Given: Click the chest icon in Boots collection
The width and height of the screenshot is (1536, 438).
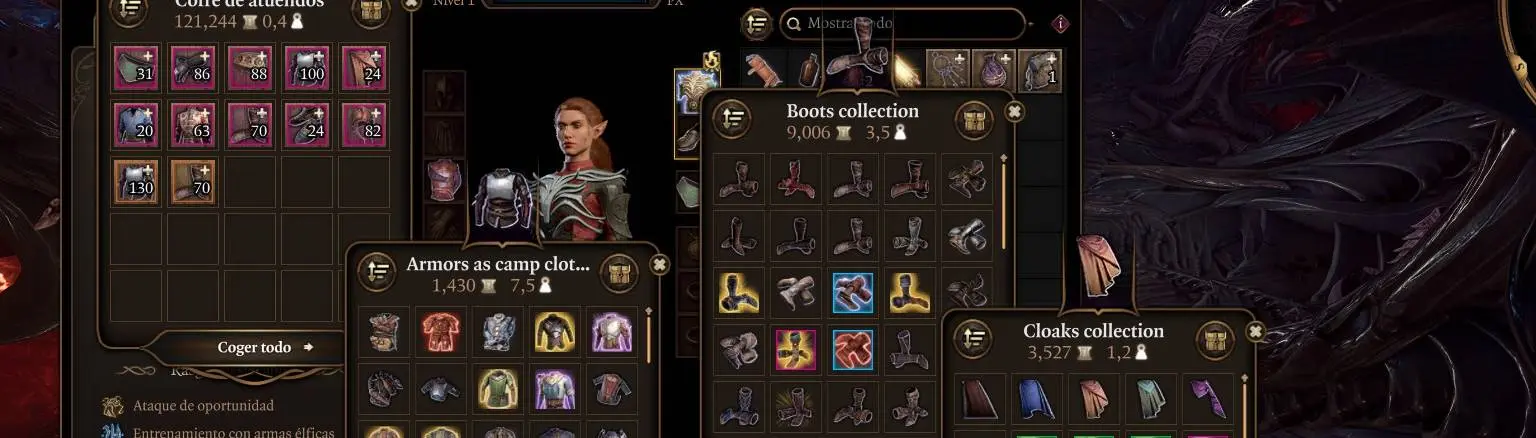Looking at the screenshot, I should 973,120.
